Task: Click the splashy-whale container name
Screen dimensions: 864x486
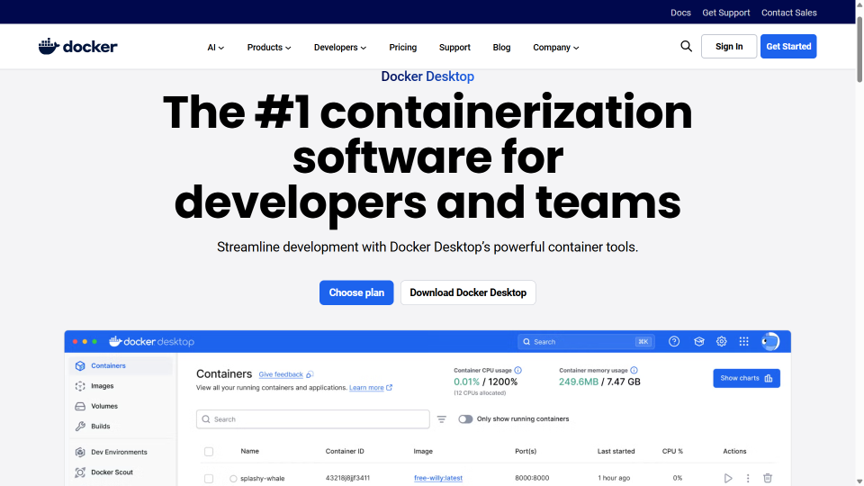Action: (x=262, y=478)
